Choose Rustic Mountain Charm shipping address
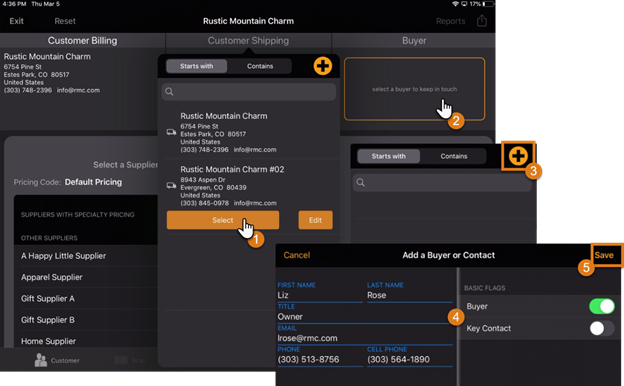The width and height of the screenshot is (624, 386). [x=249, y=133]
